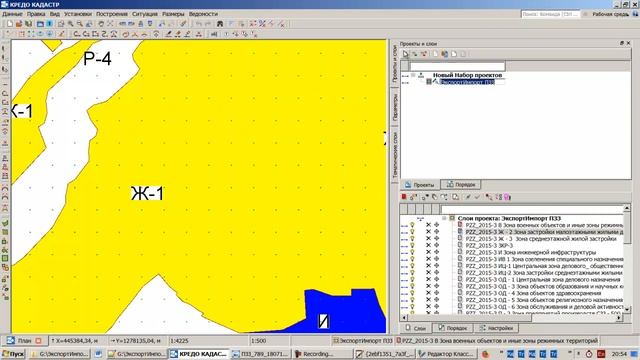Open Ведомости menu
The width and height of the screenshot is (640, 360).
point(203,14)
